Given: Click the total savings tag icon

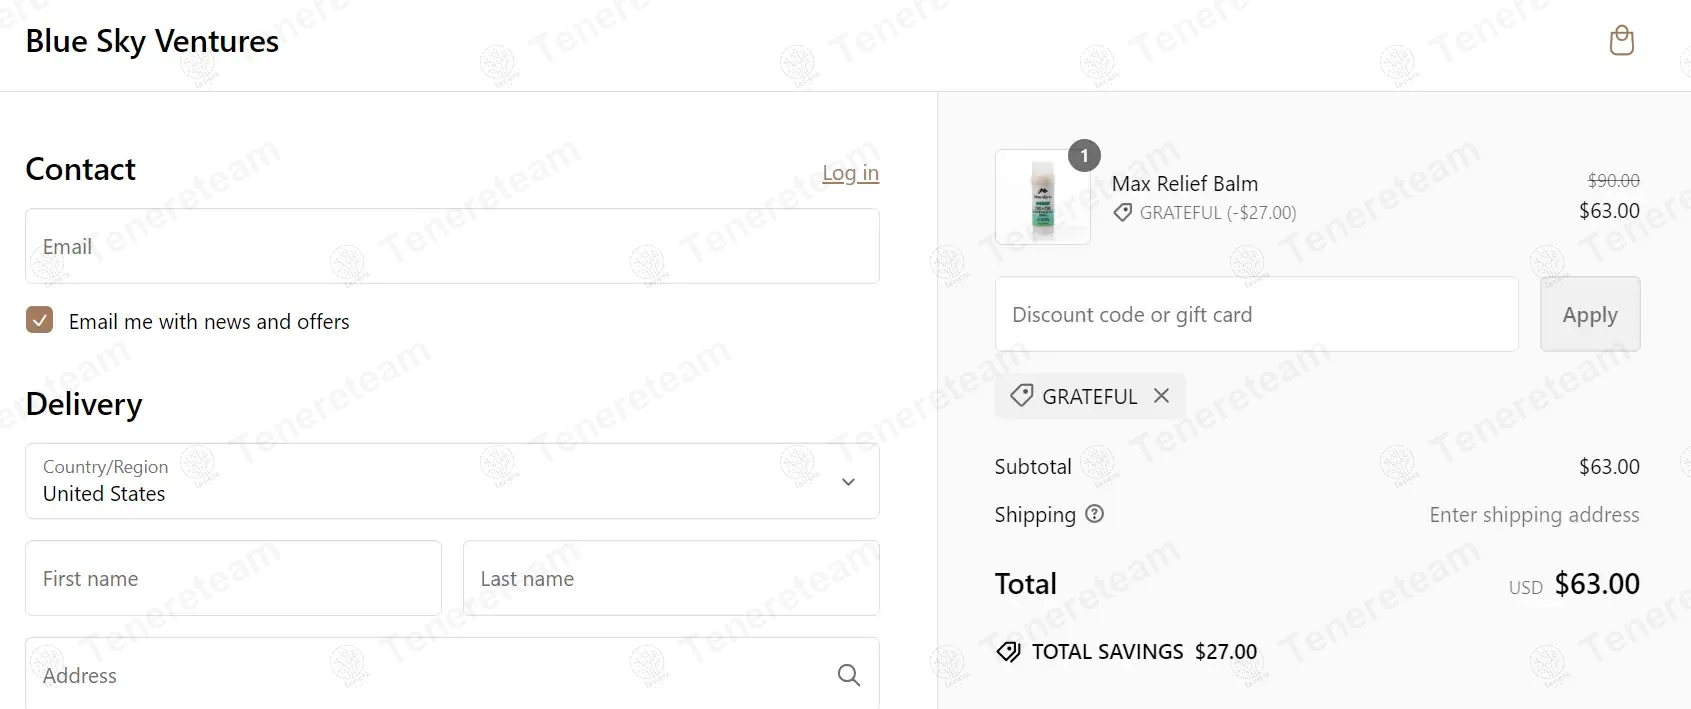Looking at the screenshot, I should click(1008, 652).
